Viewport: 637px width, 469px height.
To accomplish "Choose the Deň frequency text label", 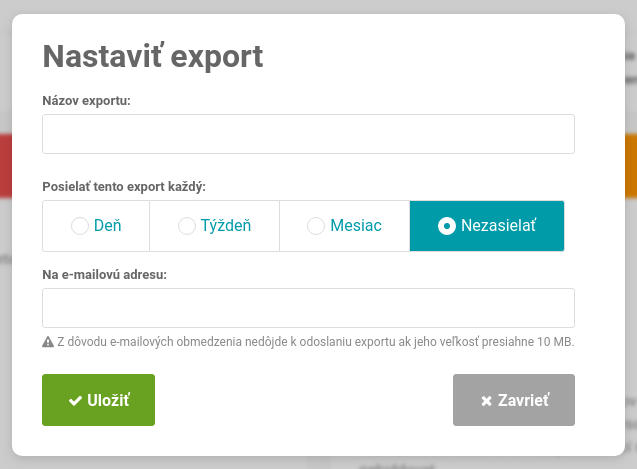I will (x=108, y=226).
